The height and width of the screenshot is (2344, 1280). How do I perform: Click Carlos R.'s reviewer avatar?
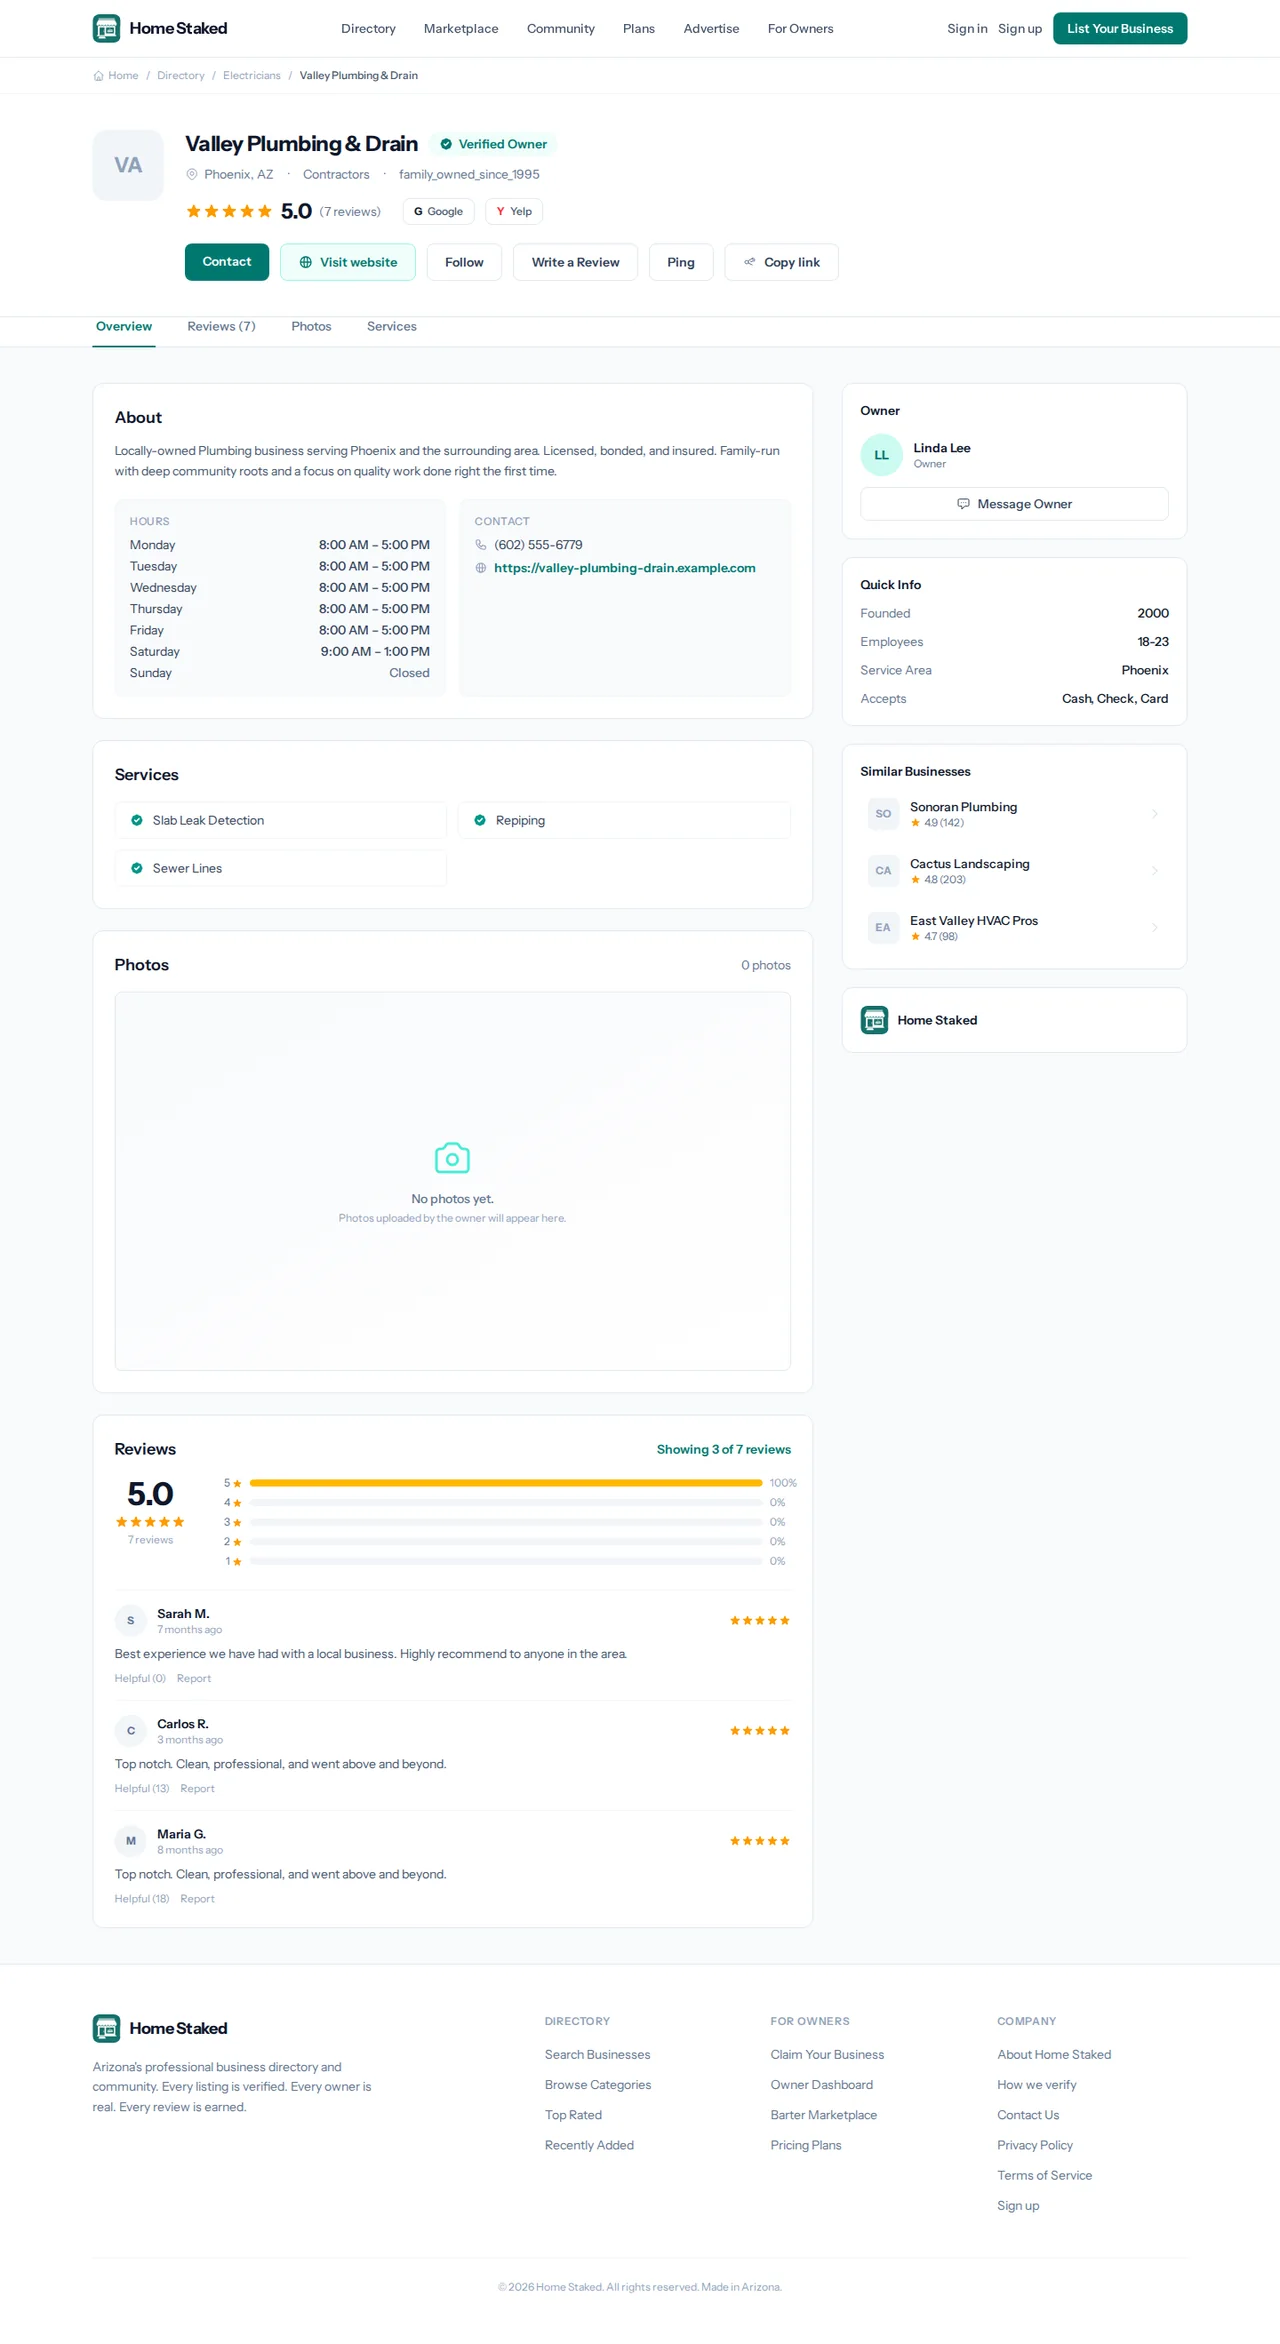[x=130, y=1731]
